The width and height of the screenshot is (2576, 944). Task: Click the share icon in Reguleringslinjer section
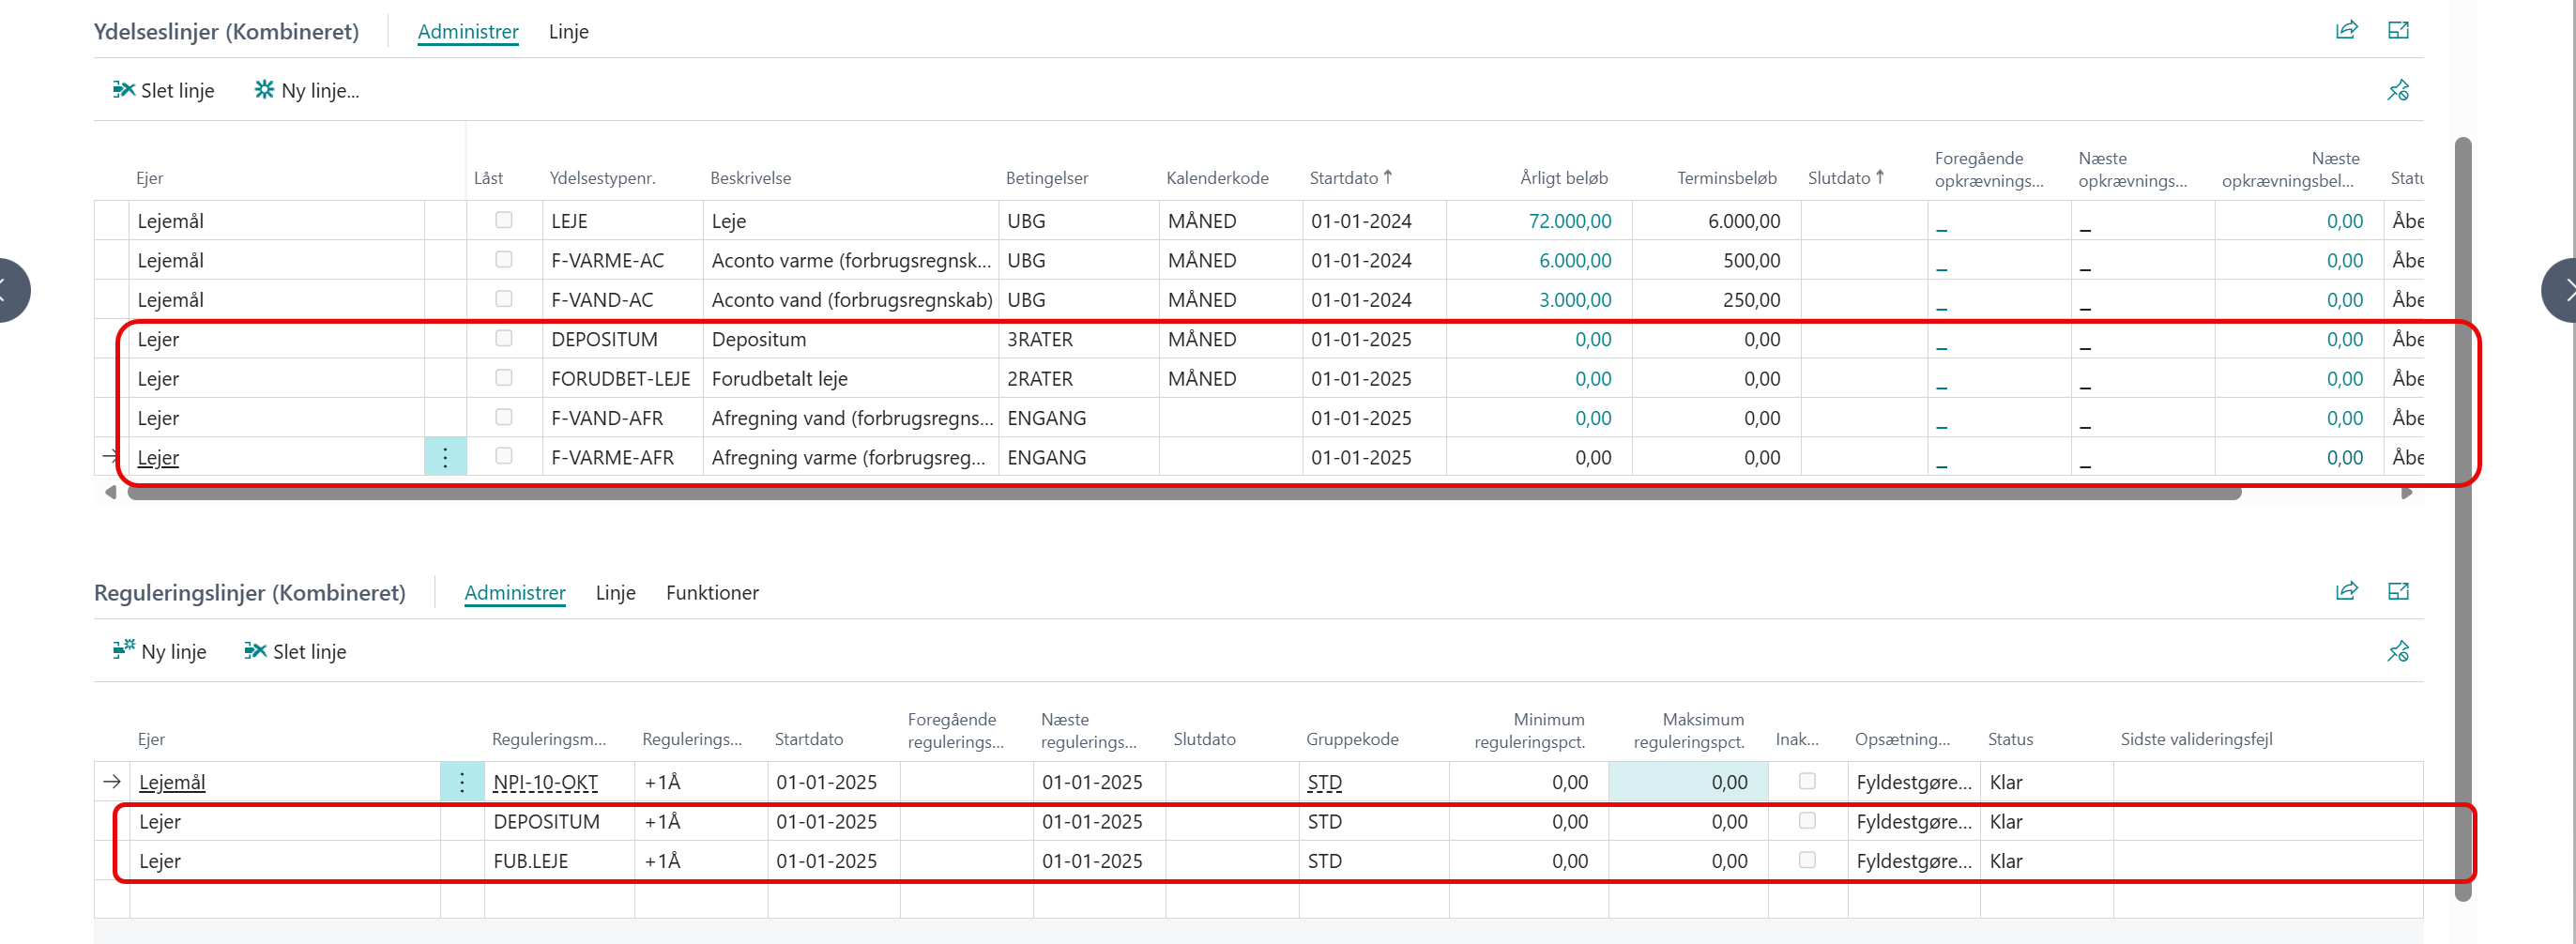click(x=2346, y=591)
